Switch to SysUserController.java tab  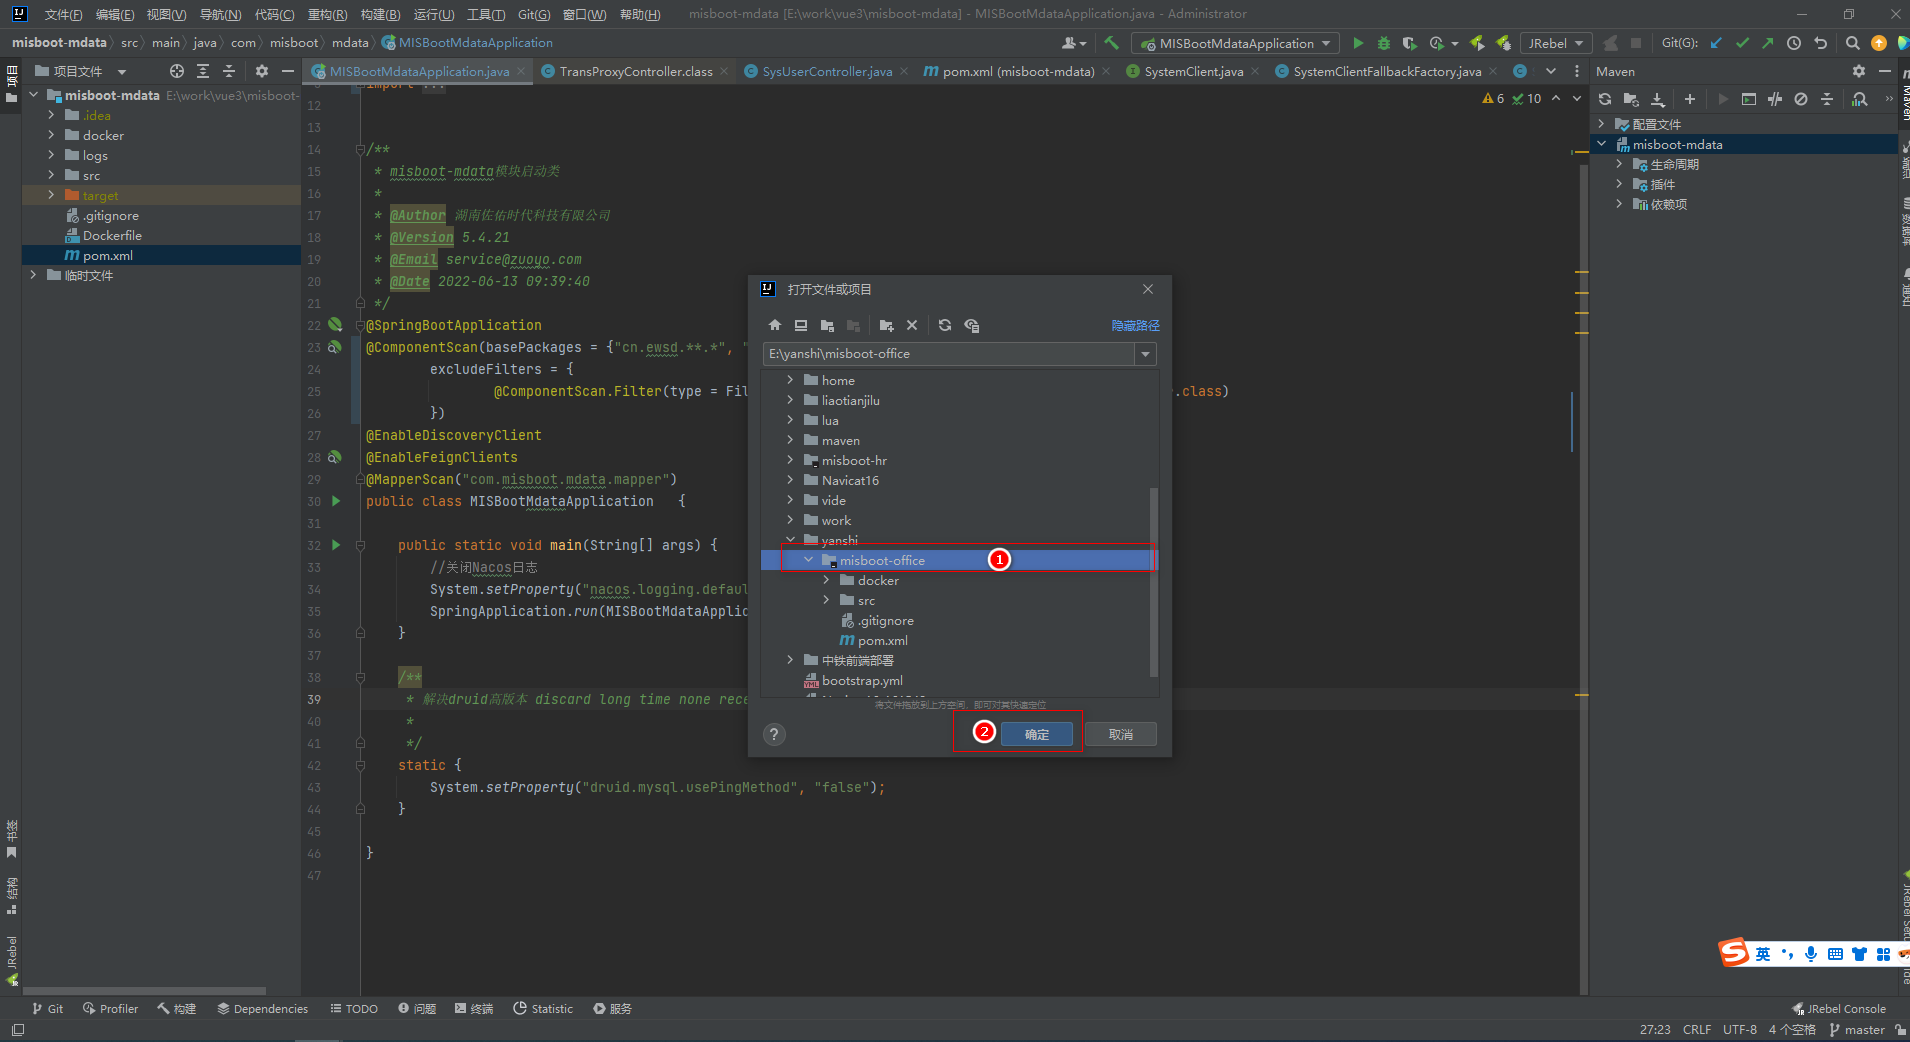pos(827,71)
